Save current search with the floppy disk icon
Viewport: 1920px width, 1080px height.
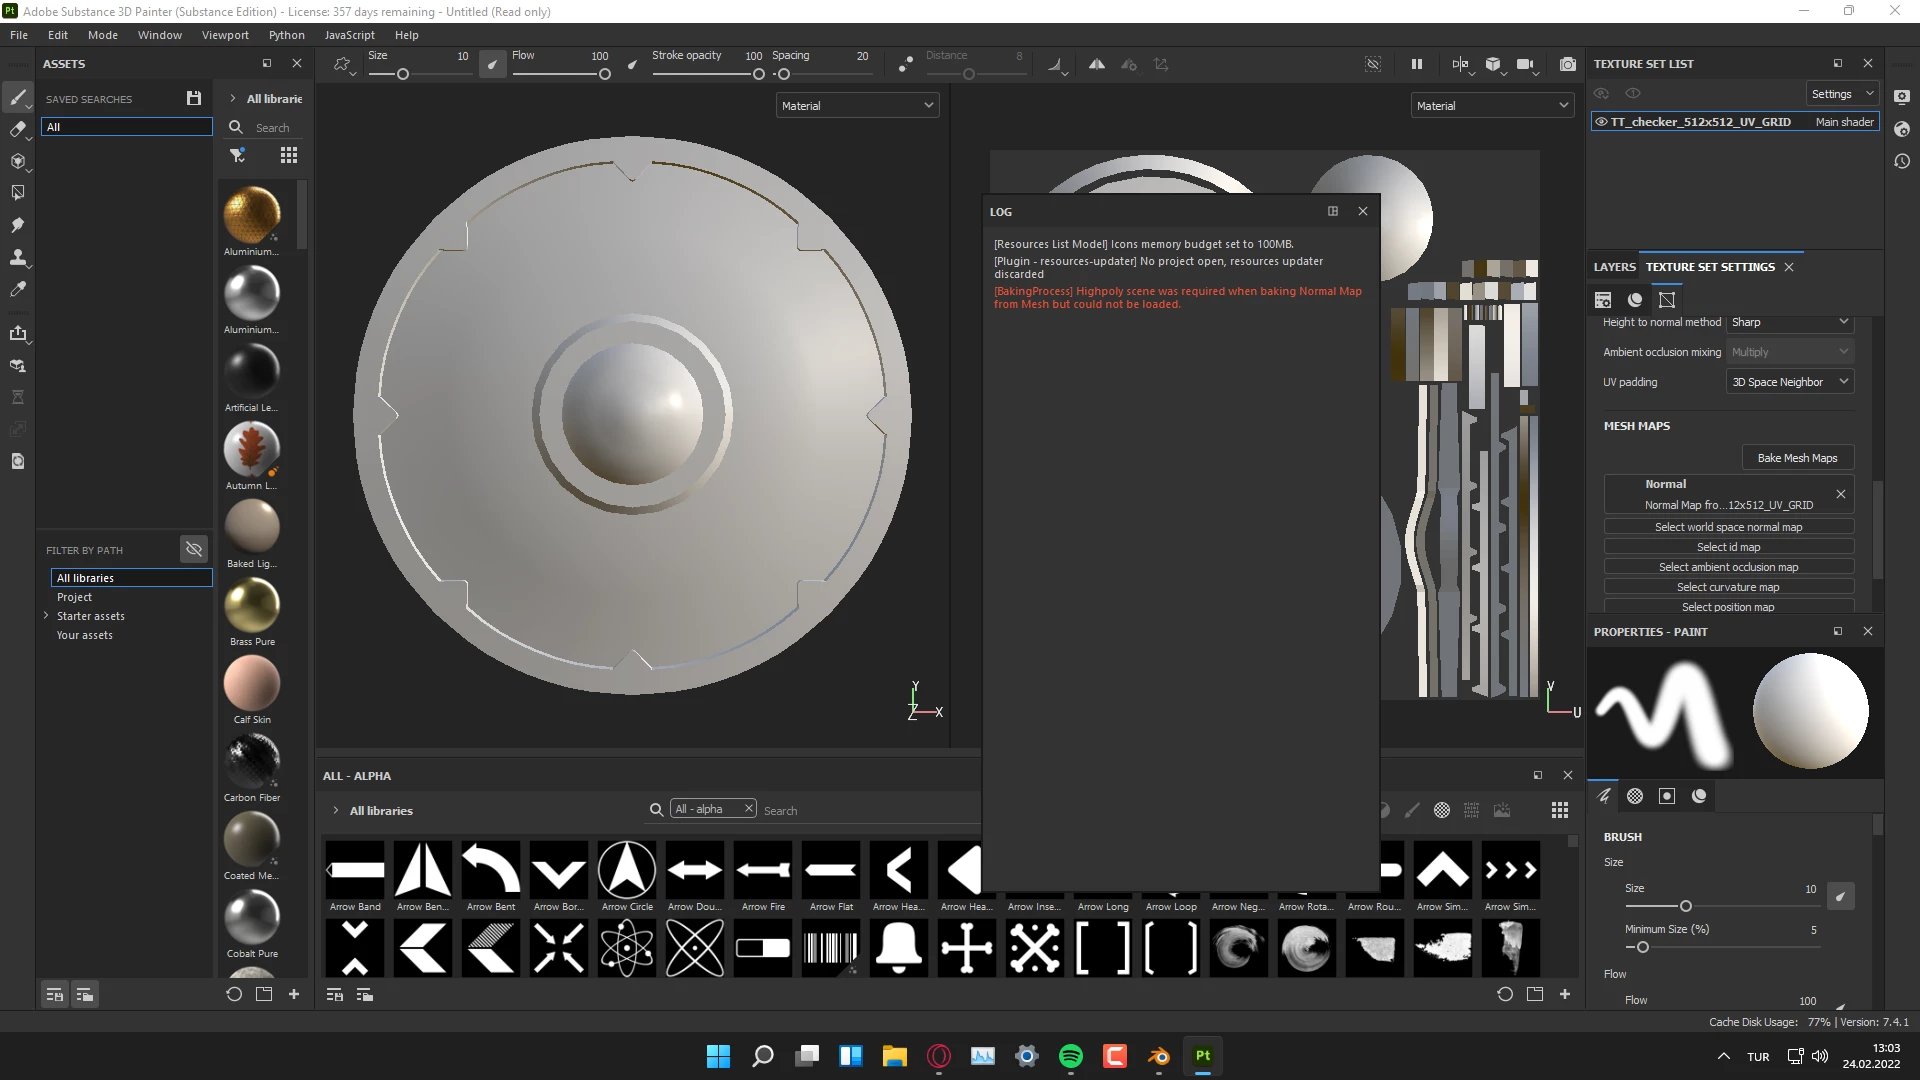(194, 98)
